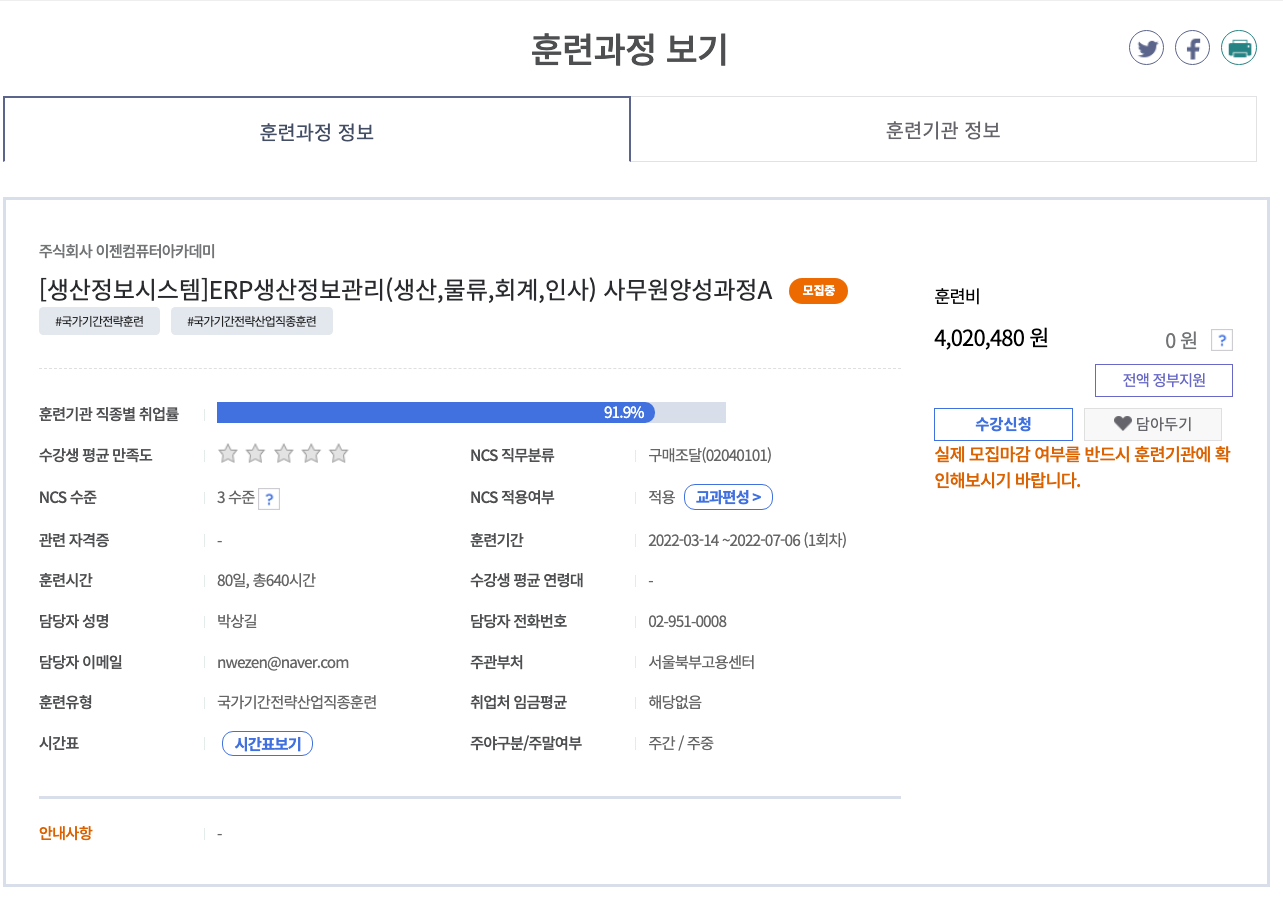This screenshot has width=1283, height=900.
Task: Click training type value 국가기간전략산업직종훈련
Action: click(297, 702)
